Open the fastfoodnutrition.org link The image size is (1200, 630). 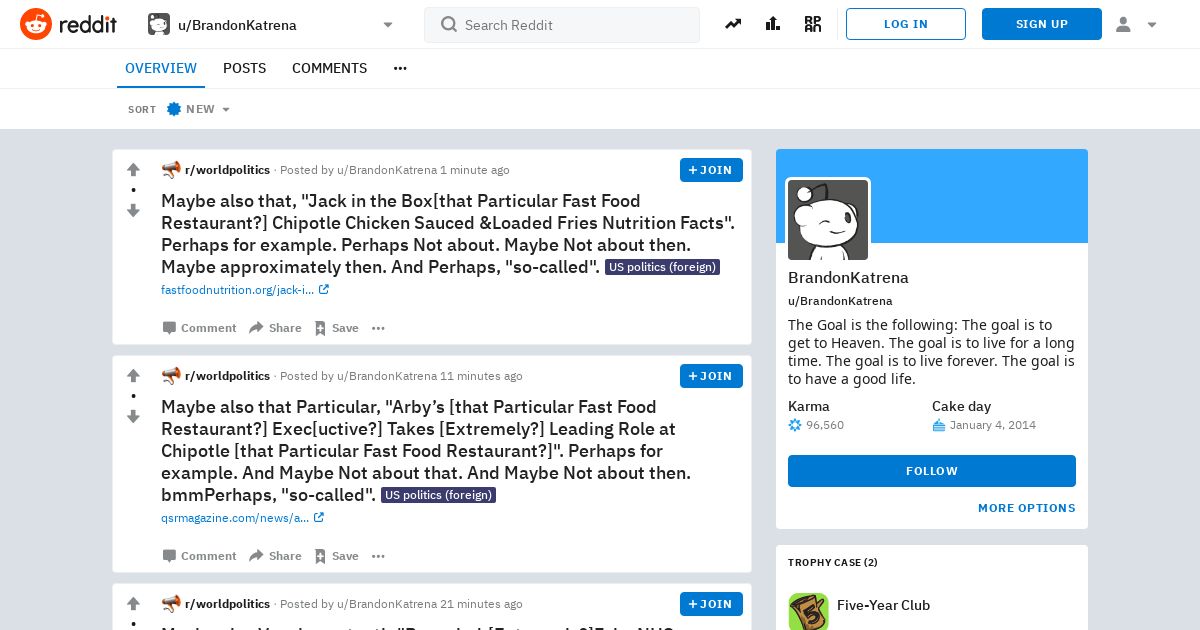tap(245, 290)
